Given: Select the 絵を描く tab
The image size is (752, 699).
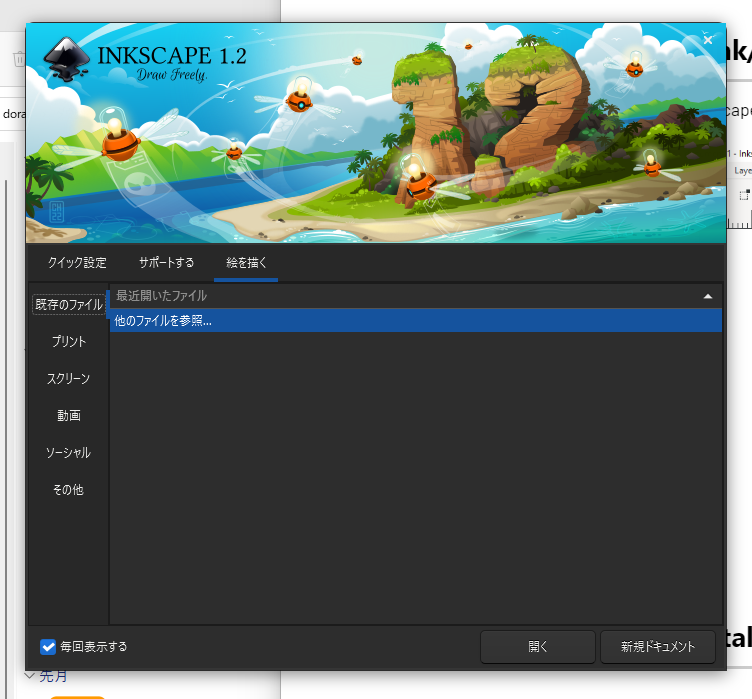Looking at the screenshot, I should coord(246,263).
